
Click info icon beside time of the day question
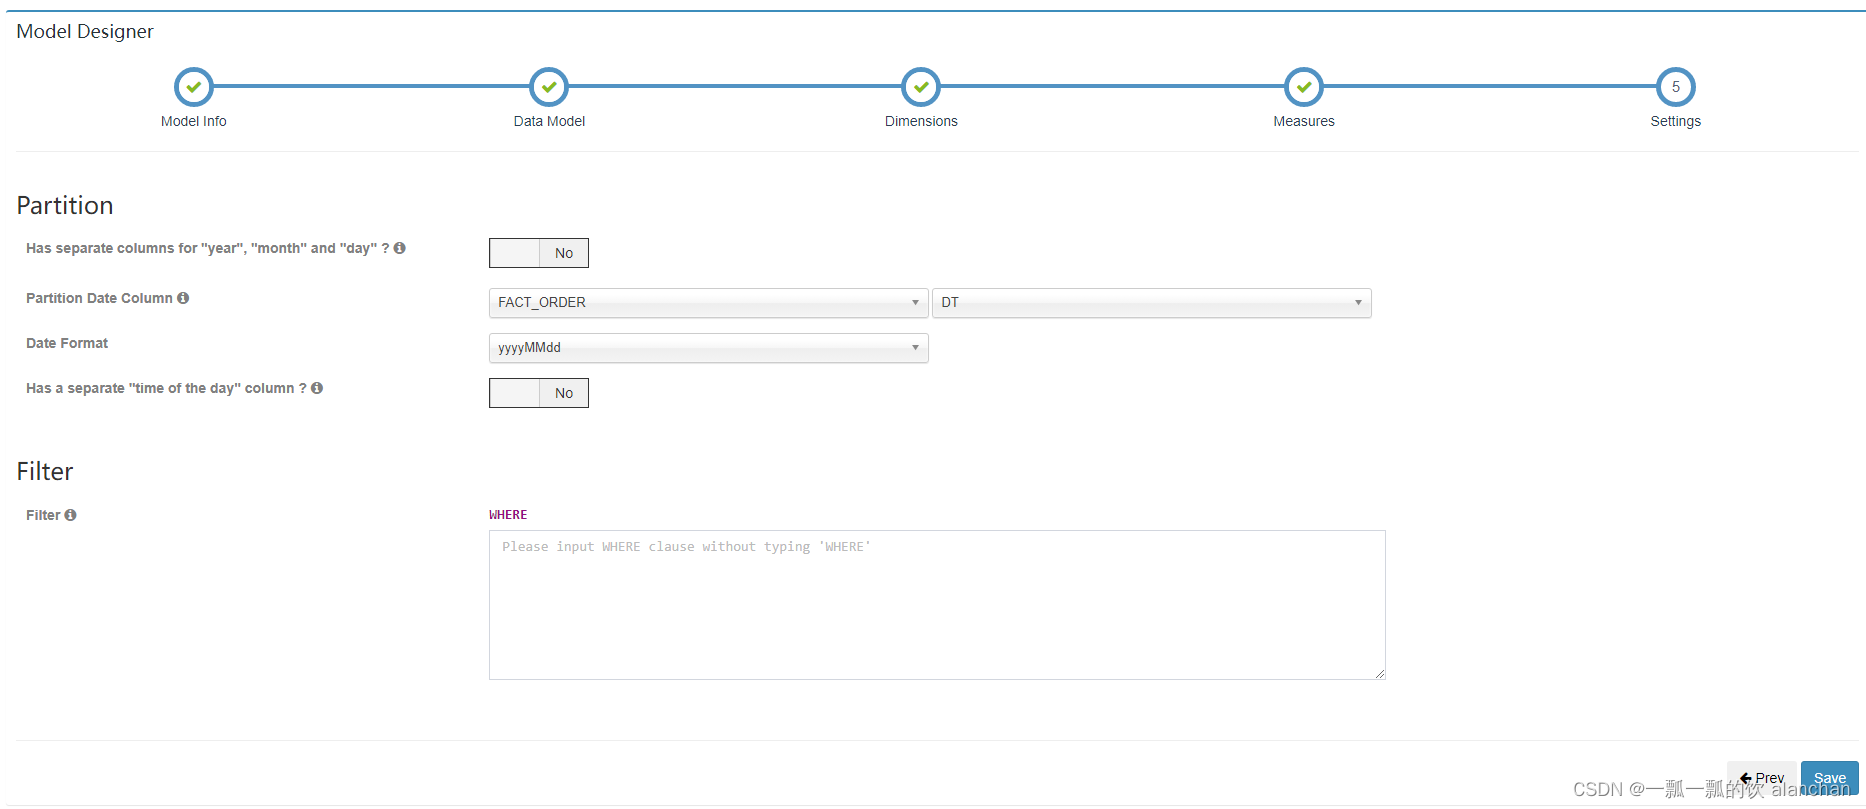point(317,388)
